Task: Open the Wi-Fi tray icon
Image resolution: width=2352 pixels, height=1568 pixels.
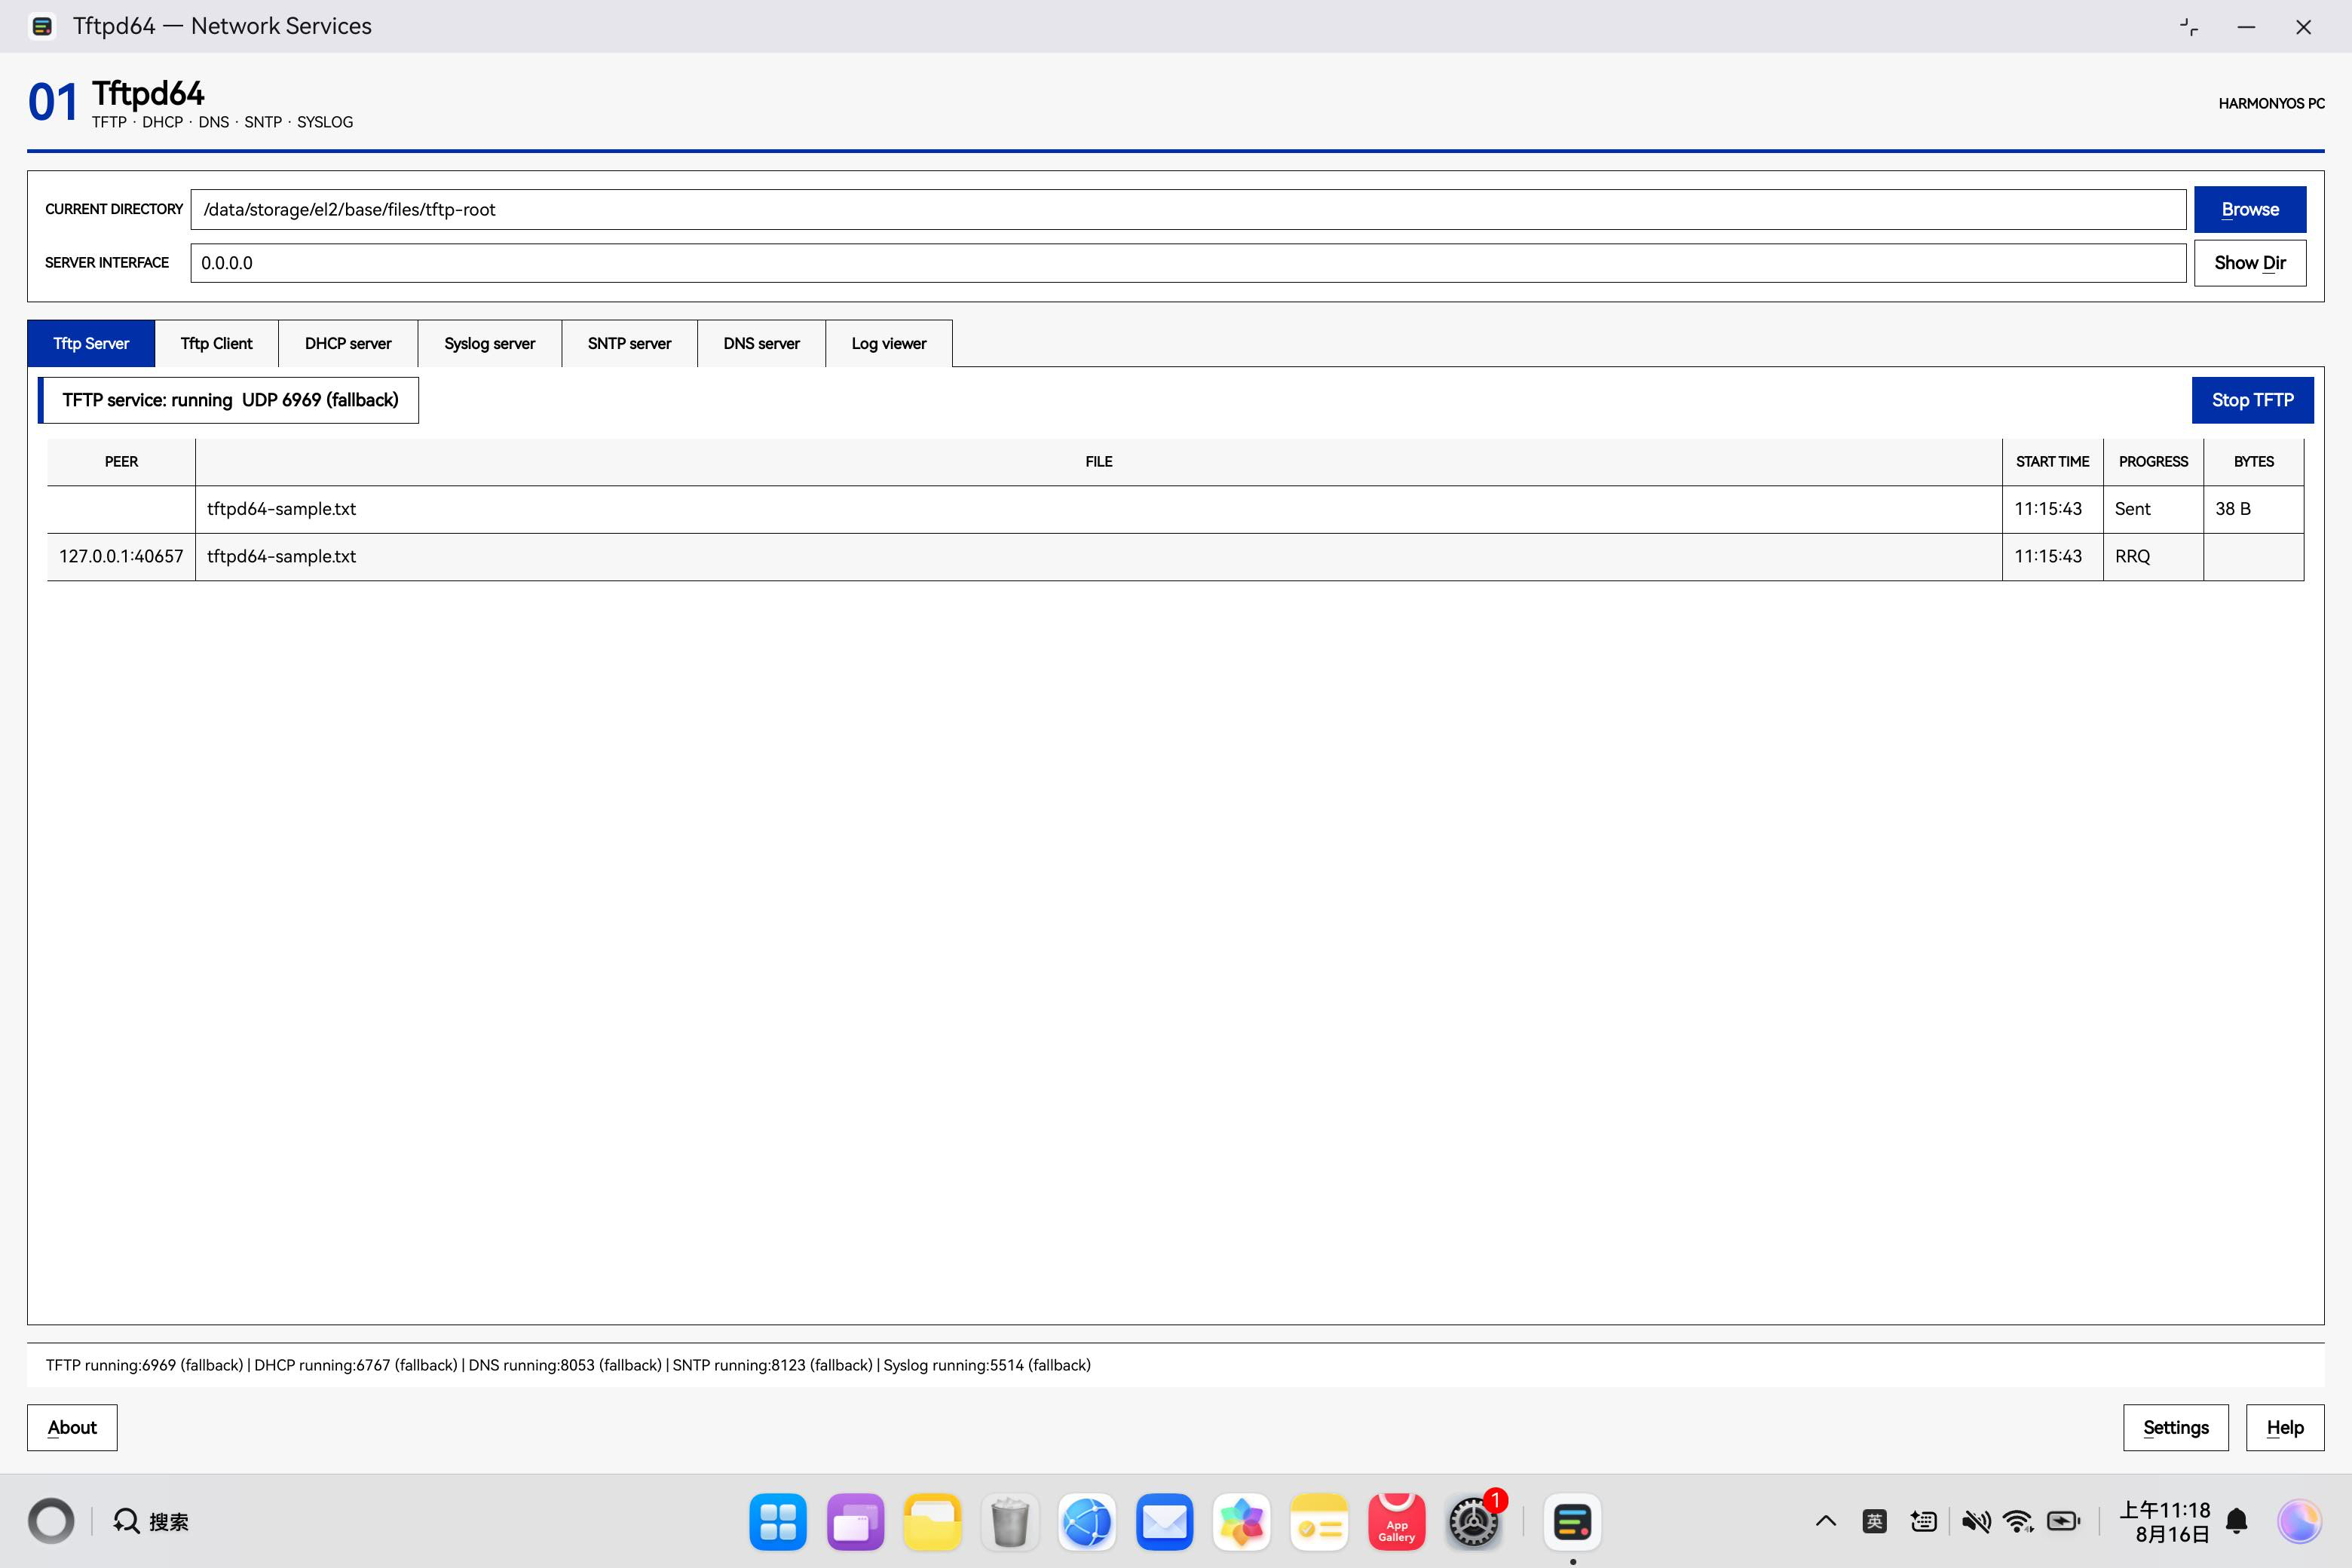Action: (x=2019, y=1522)
